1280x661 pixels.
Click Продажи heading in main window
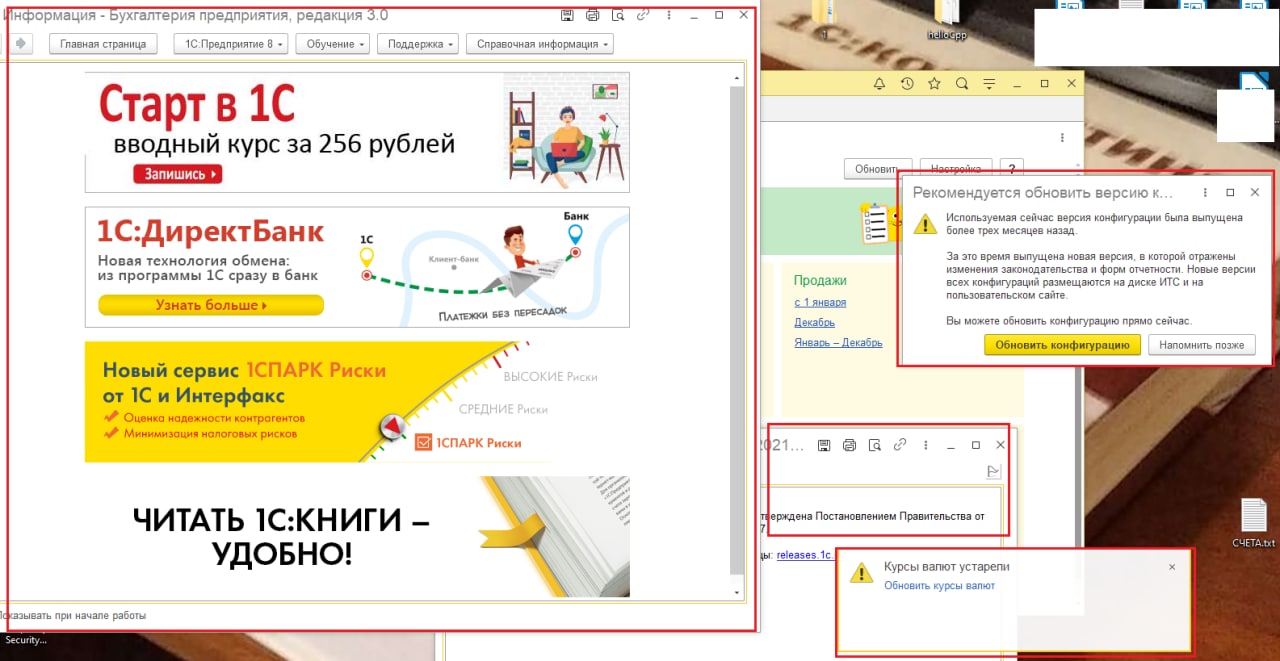coord(820,281)
